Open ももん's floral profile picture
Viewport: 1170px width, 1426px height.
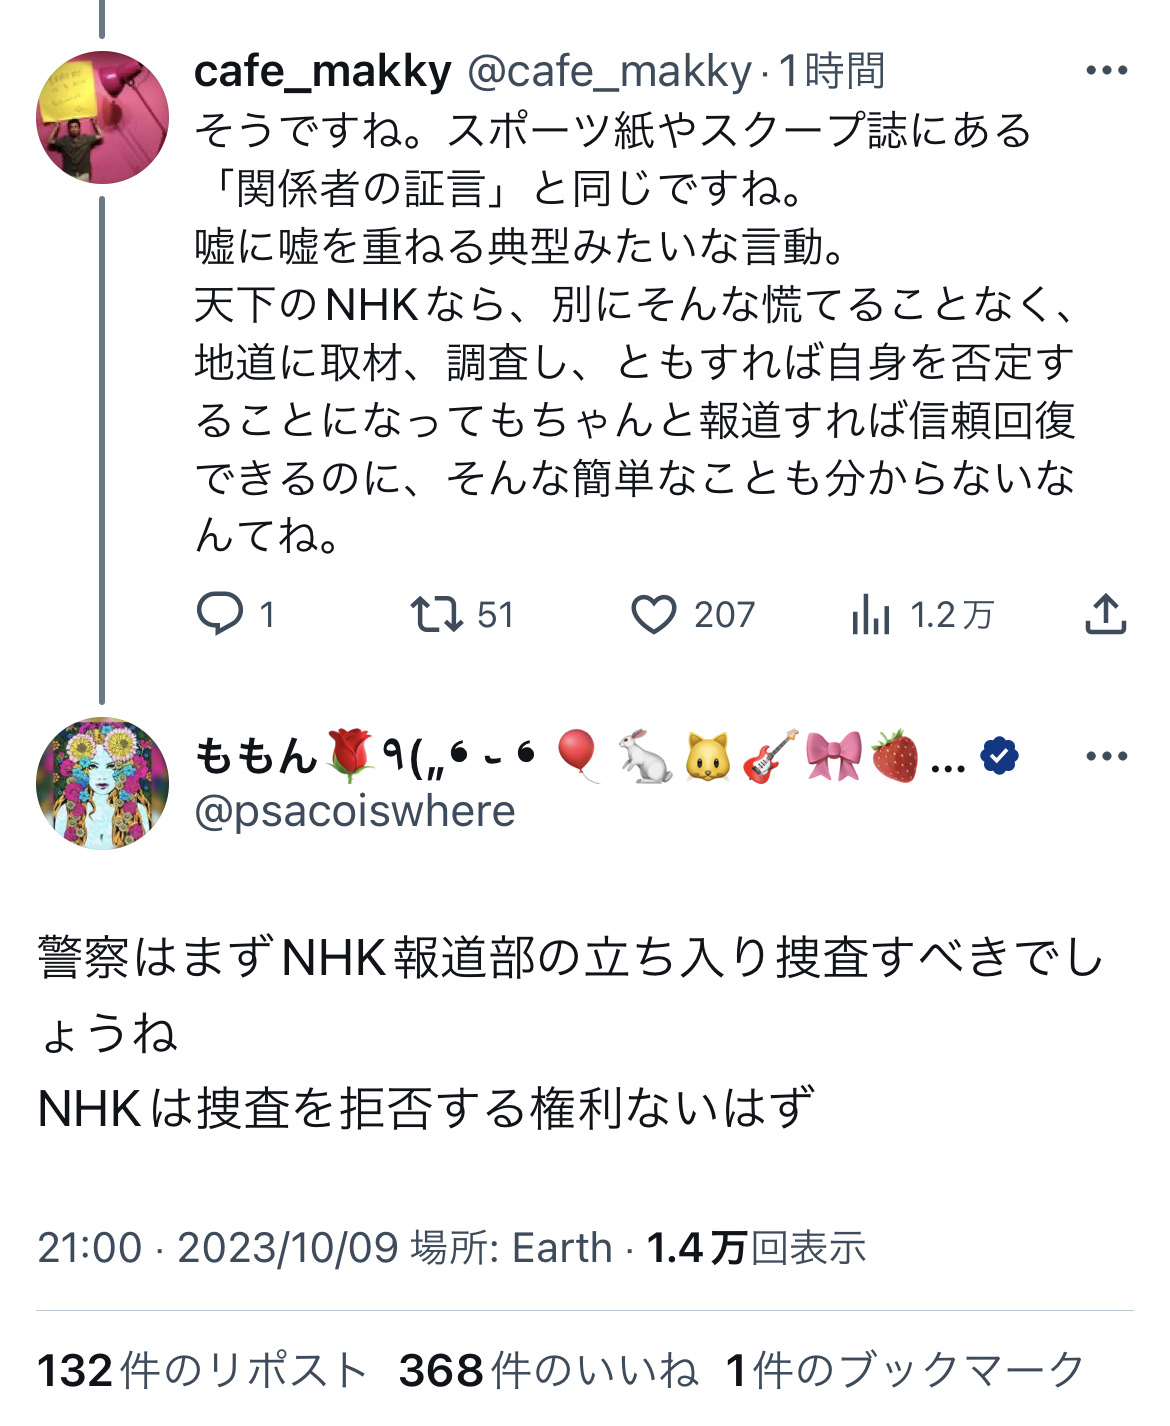coord(102,783)
